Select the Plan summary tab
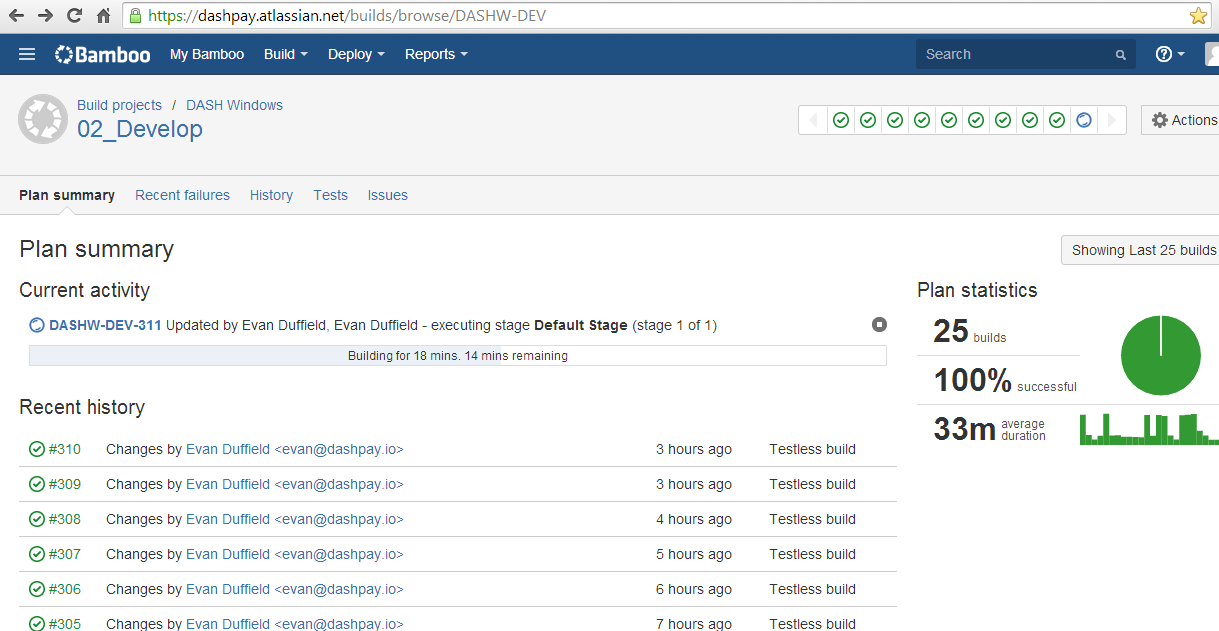1219x631 pixels. click(x=67, y=195)
